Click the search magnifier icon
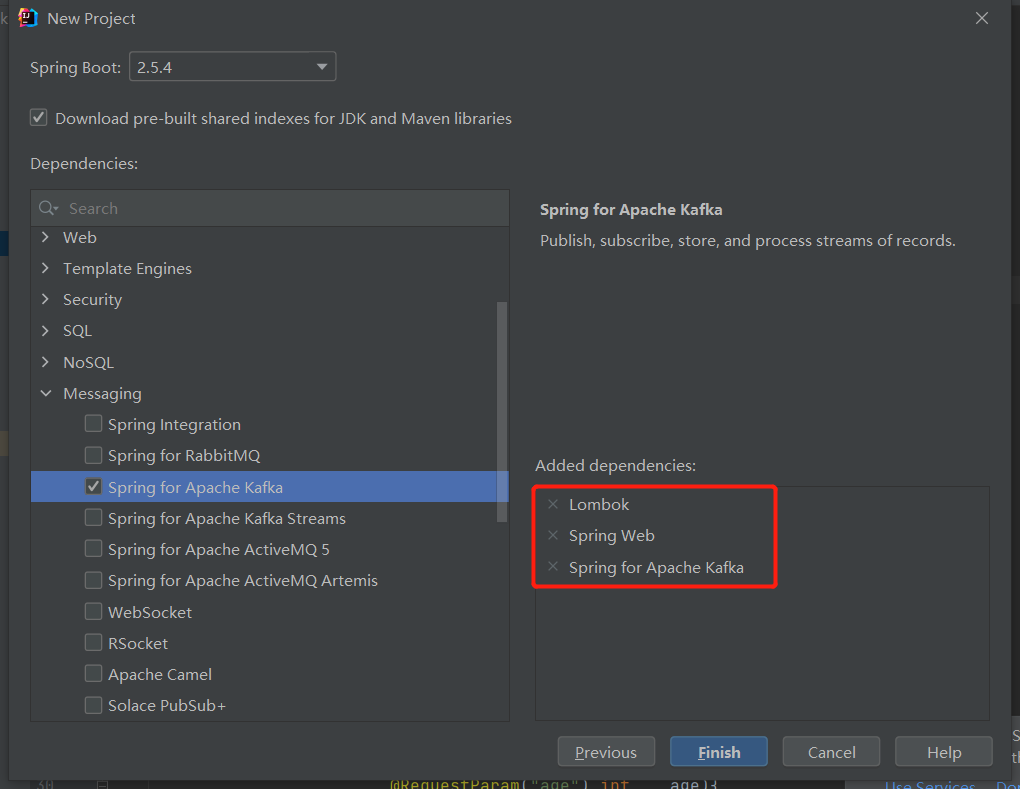 (48, 208)
